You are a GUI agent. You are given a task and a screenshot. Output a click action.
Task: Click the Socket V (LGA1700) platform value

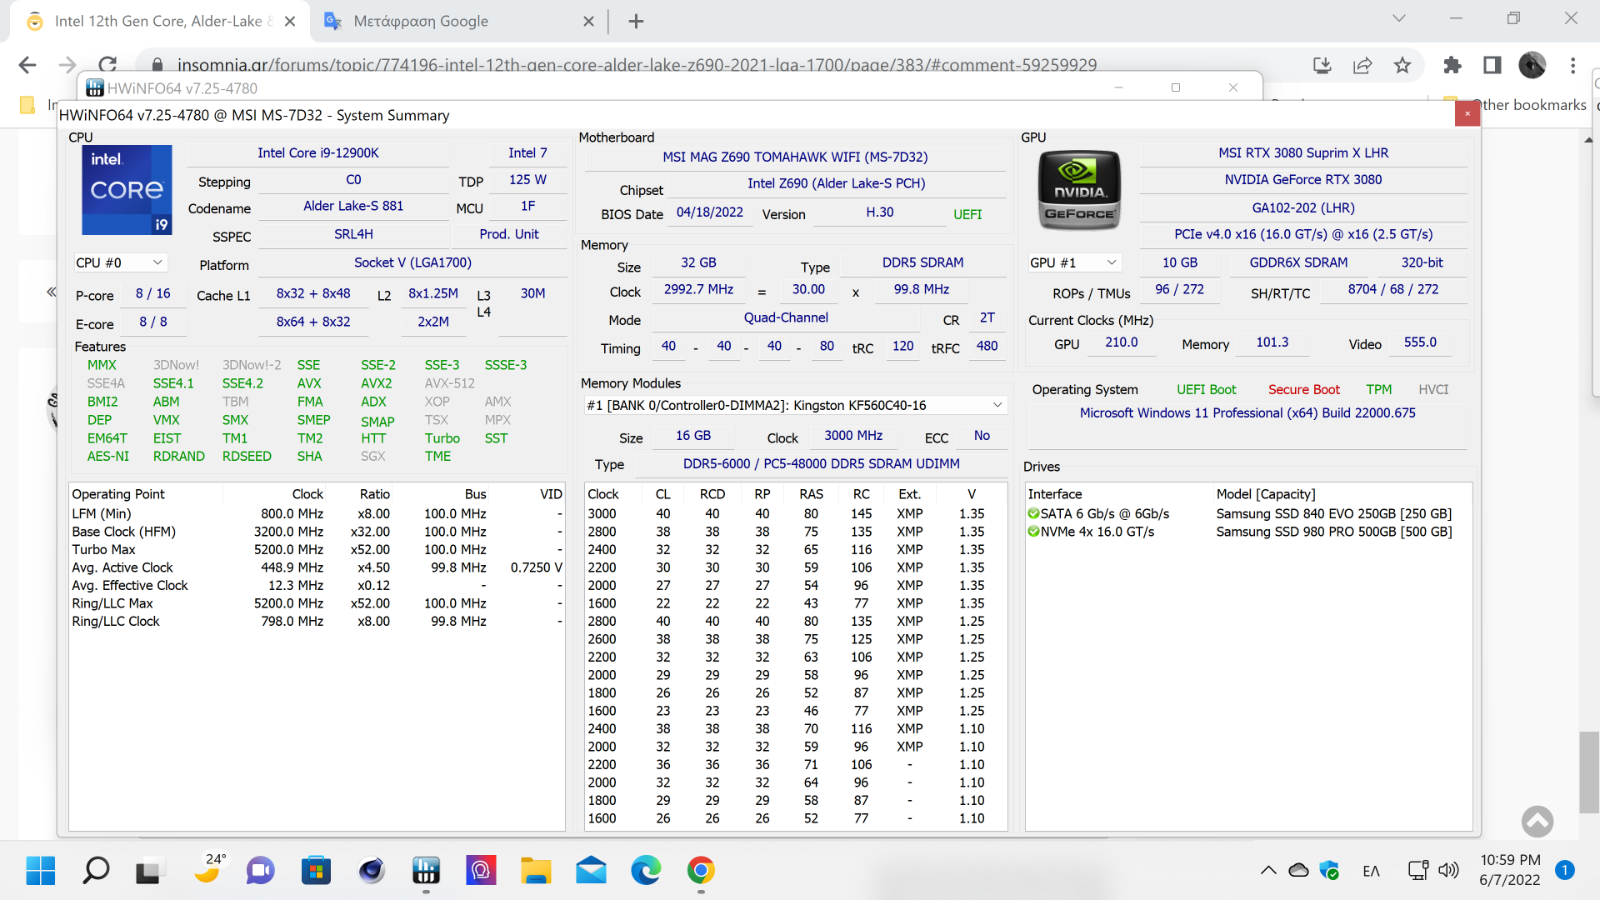point(413,263)
